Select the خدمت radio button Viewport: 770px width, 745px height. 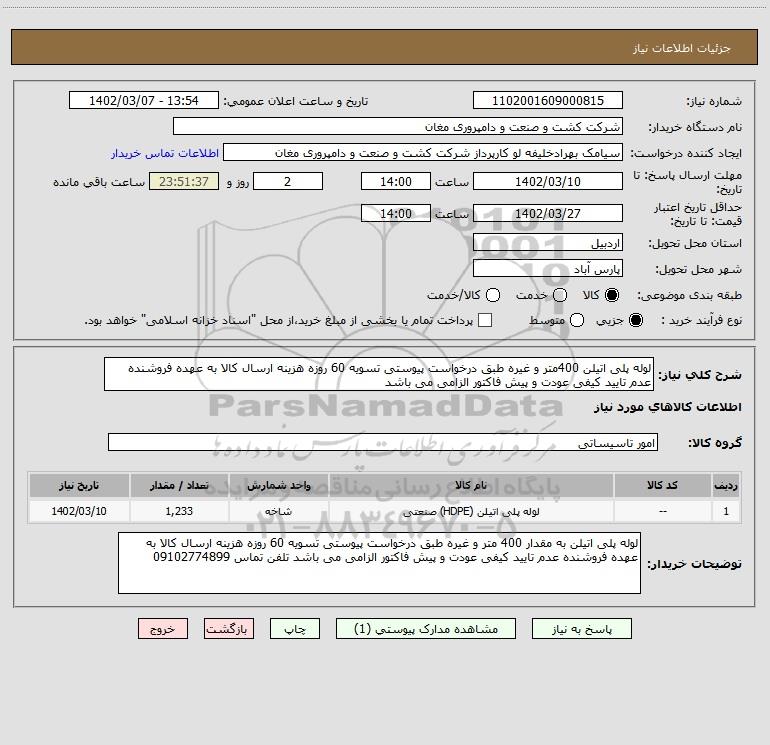tap(560, 295)
